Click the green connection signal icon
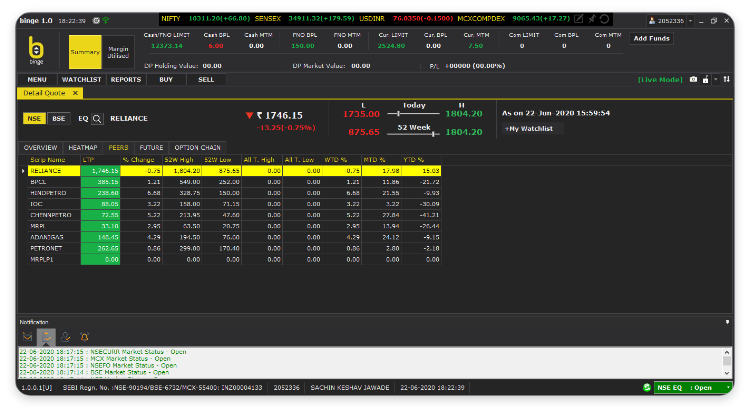750x414 pixels. point(106,21)
